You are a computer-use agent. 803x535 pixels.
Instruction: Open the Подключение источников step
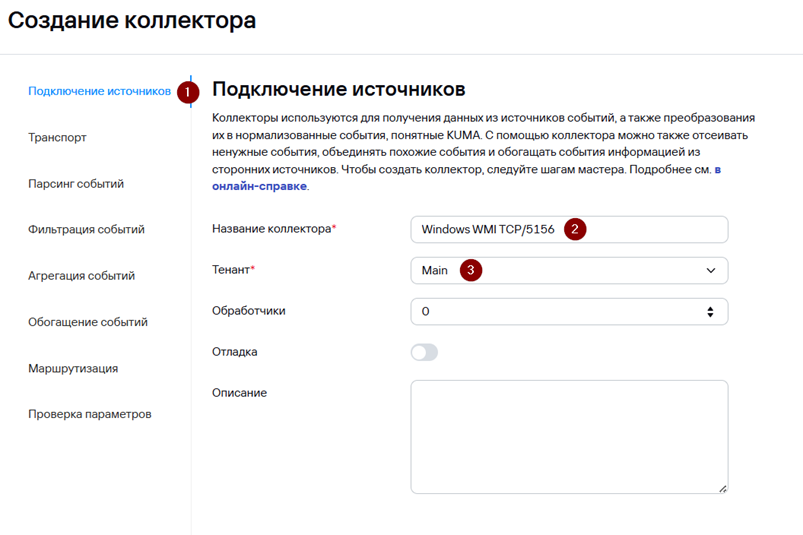click(99, 91)
